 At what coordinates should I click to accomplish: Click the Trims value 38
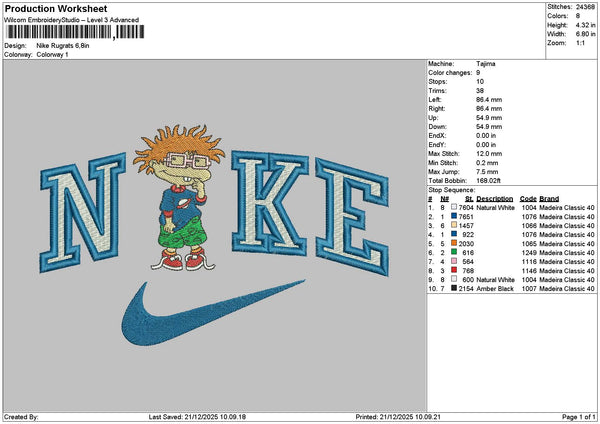tap(480, 91)
